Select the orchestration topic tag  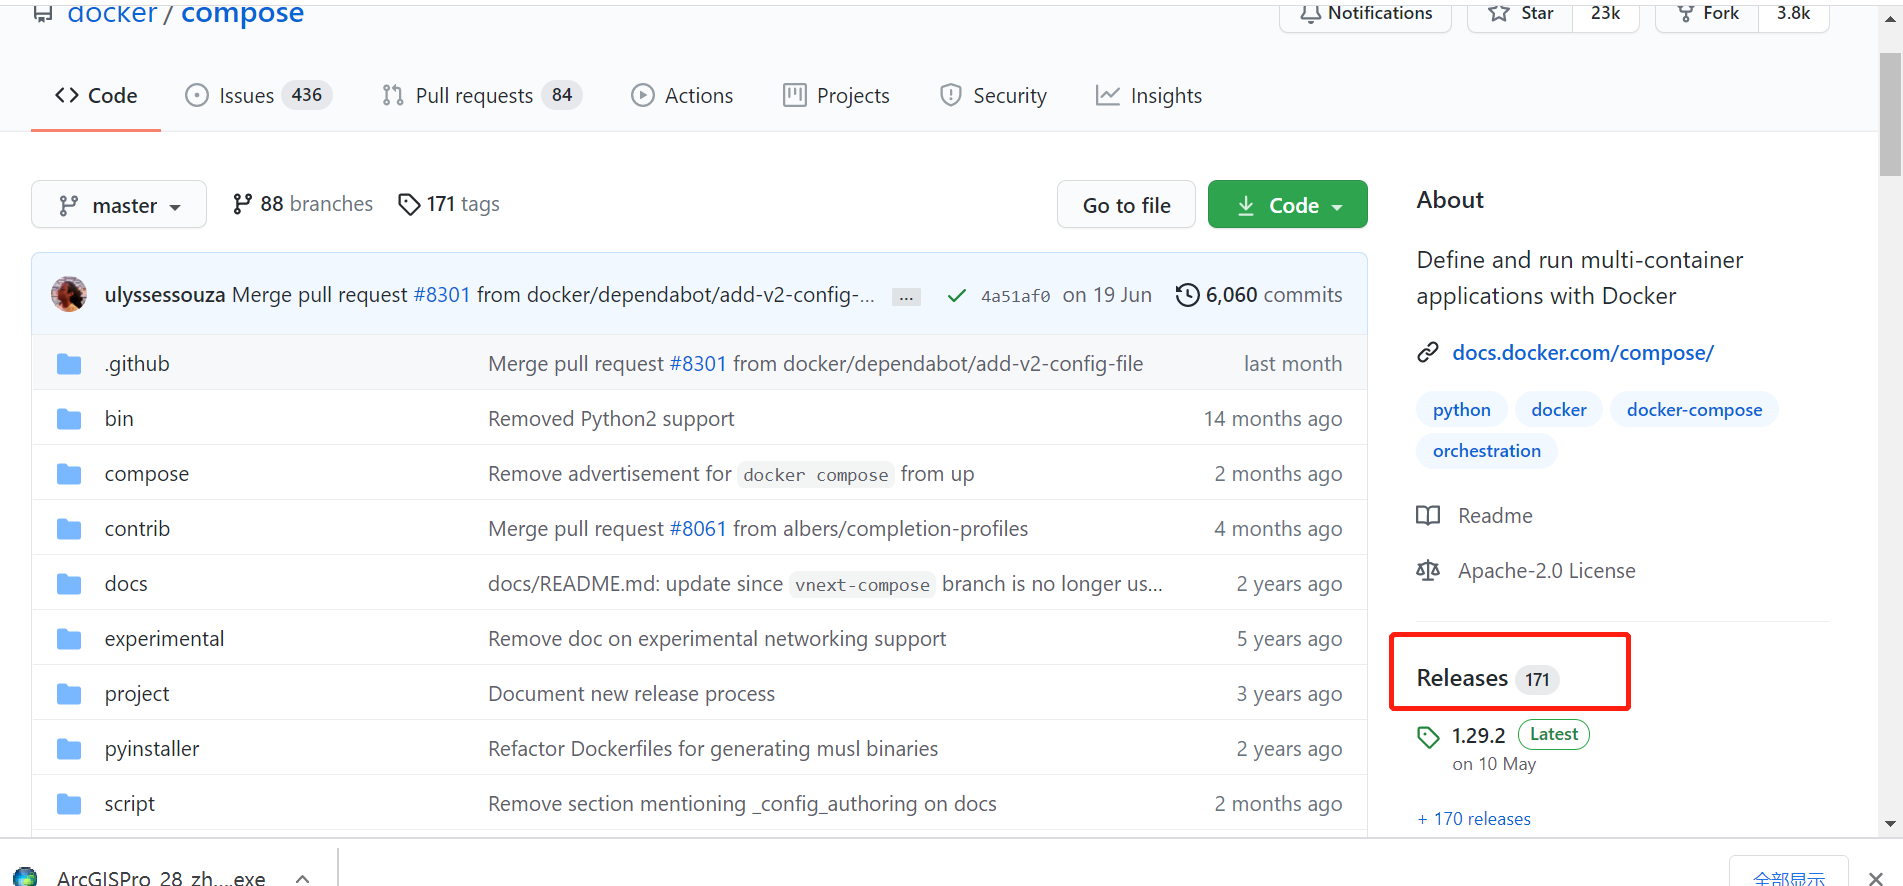[1487, 451]
